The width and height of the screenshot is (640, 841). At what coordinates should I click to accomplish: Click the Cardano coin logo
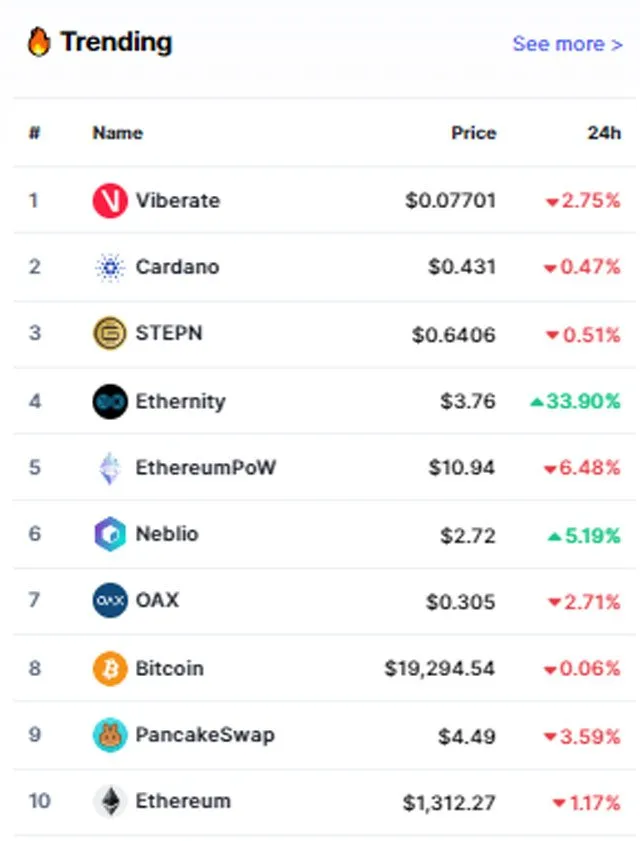pyautogui.click(x=110, y=267)
